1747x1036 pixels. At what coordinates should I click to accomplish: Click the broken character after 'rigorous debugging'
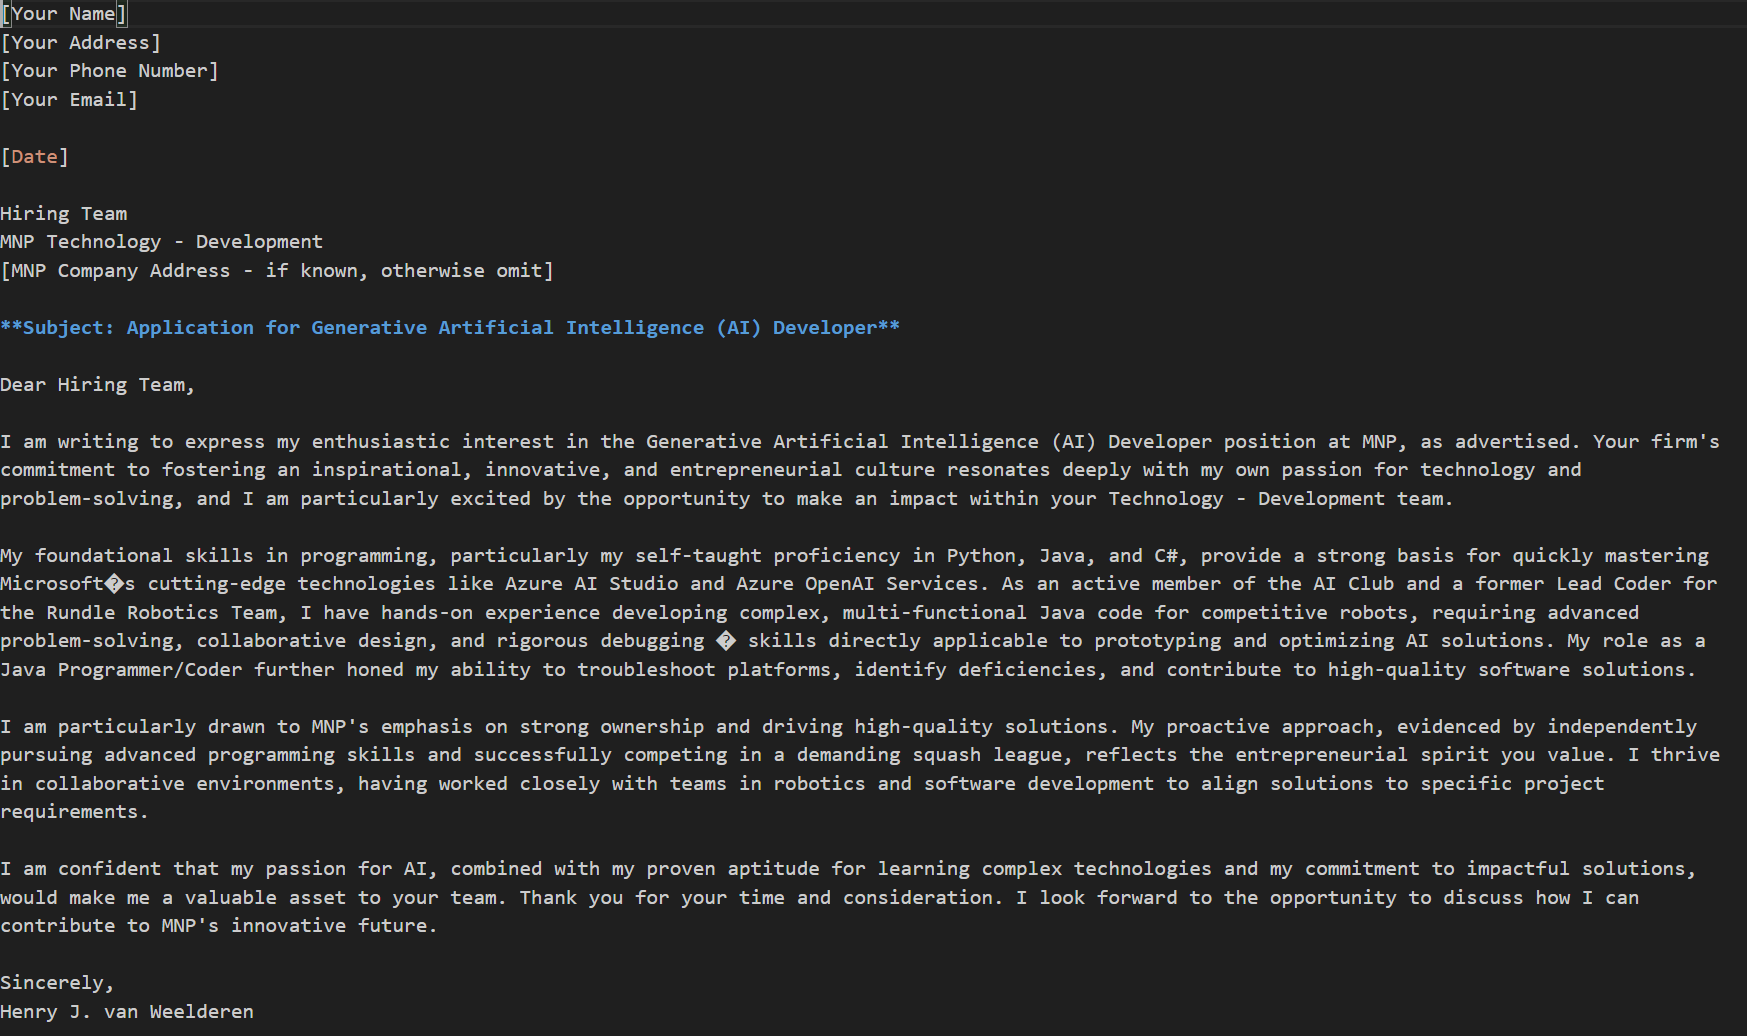coord(726,641)
